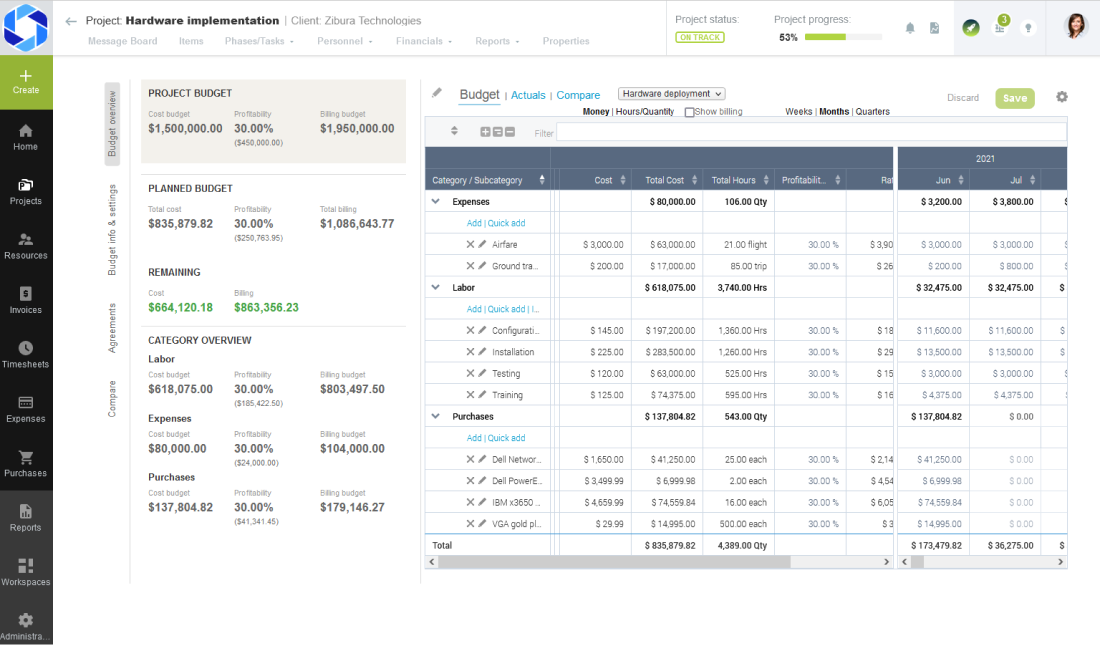Click the green rocket icon in the top bar

coord(970,28)
